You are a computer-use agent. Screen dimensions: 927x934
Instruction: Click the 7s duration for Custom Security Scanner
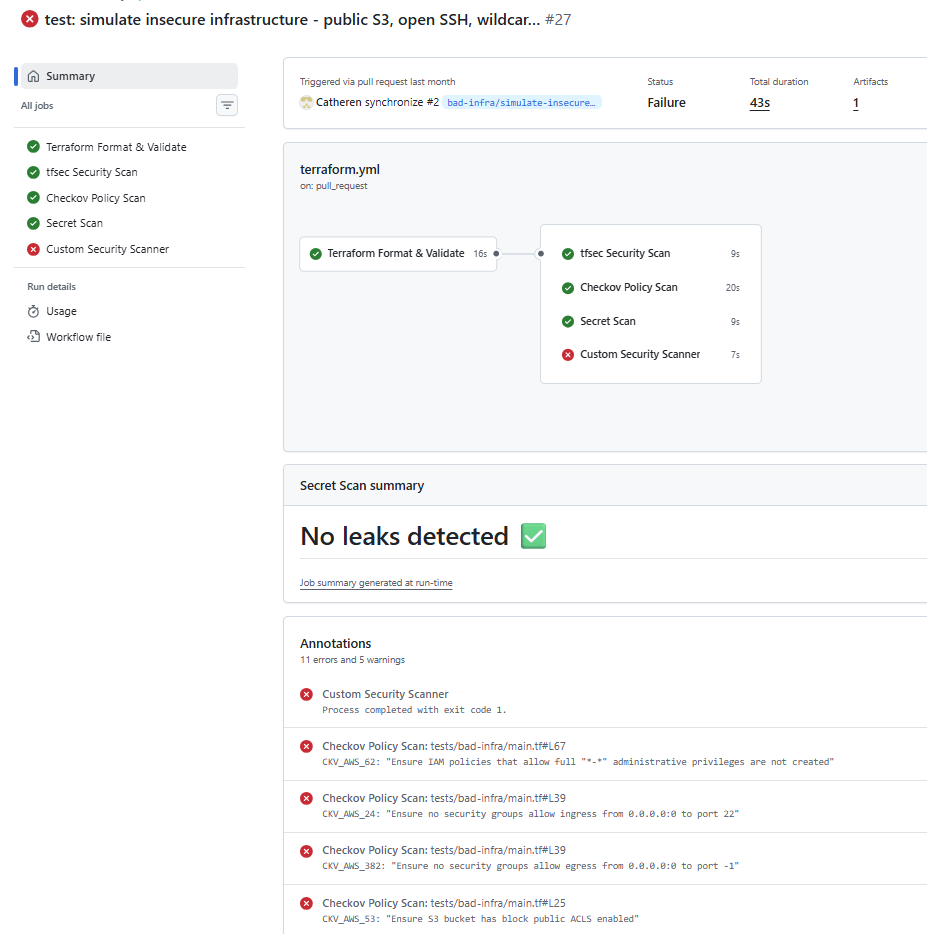(x=735, y=354)
